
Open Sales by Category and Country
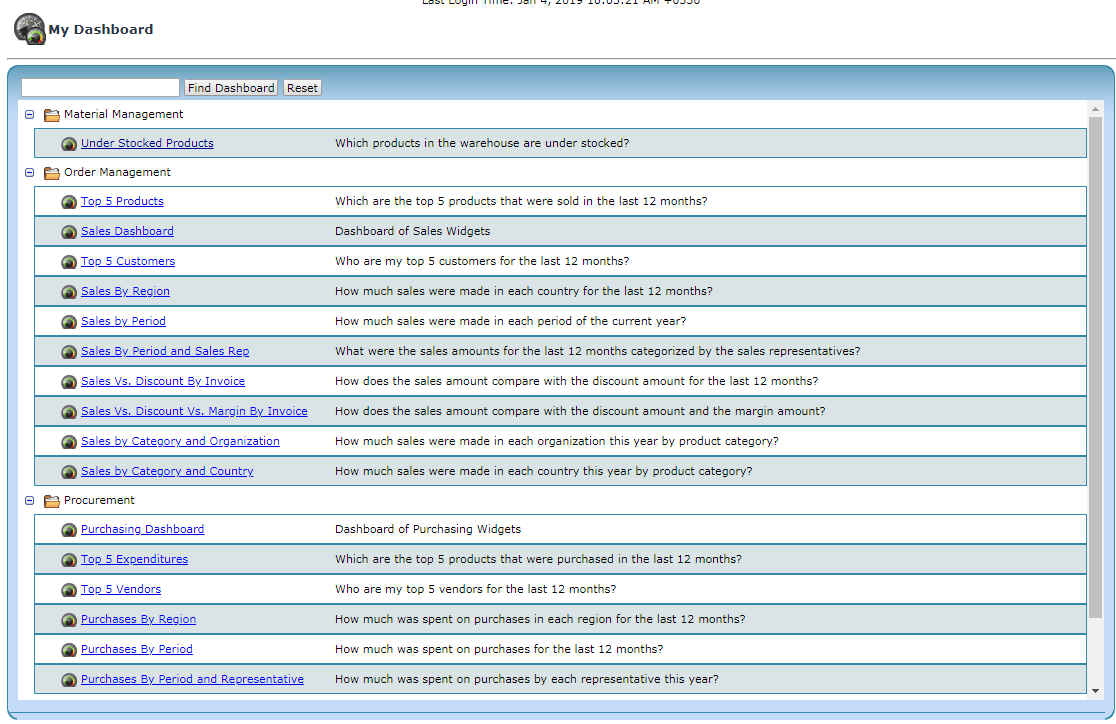[x=167, y=471]
